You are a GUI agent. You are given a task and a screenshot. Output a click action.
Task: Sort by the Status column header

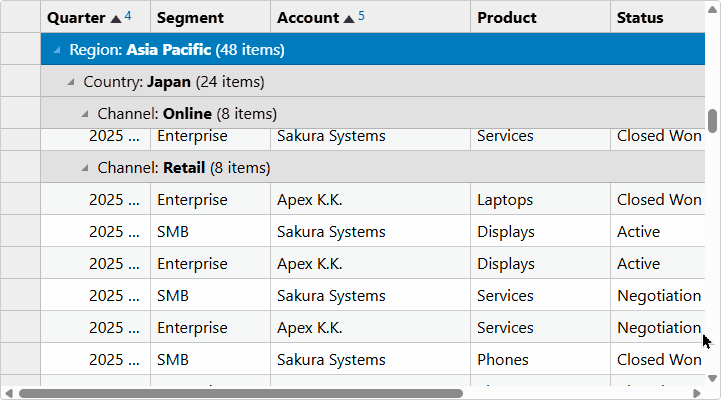pyautogui.click(x=658, y=17)
